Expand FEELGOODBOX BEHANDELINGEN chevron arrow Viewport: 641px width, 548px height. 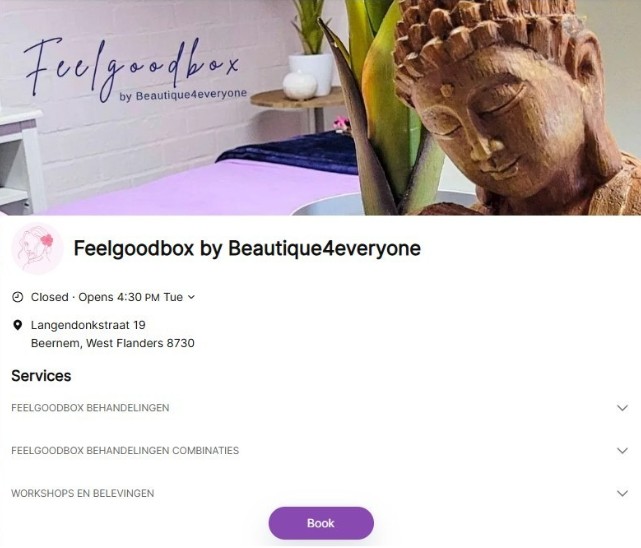click(x=622, y=408)
